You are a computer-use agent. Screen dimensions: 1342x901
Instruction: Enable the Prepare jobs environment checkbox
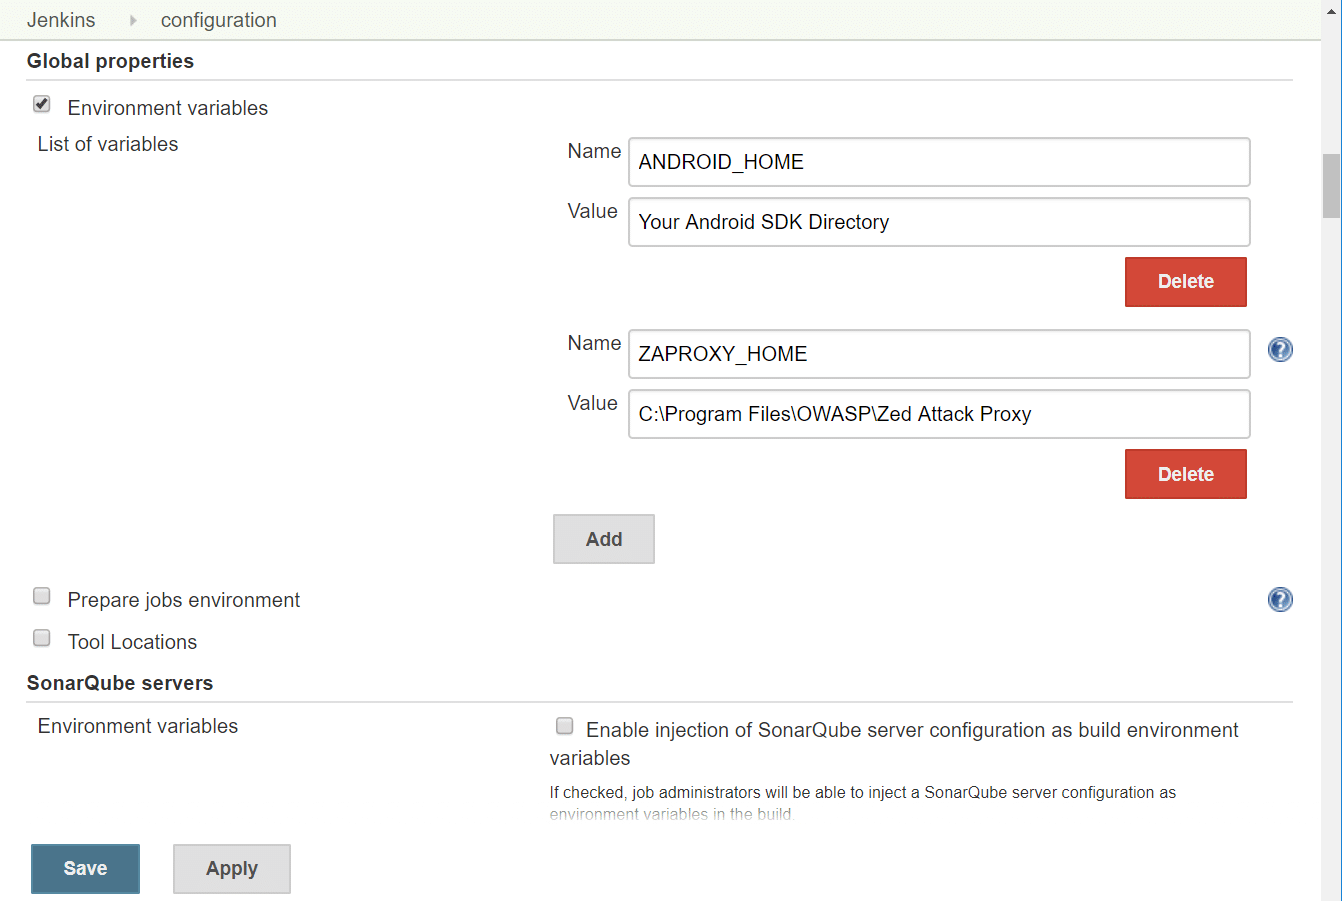42,597
